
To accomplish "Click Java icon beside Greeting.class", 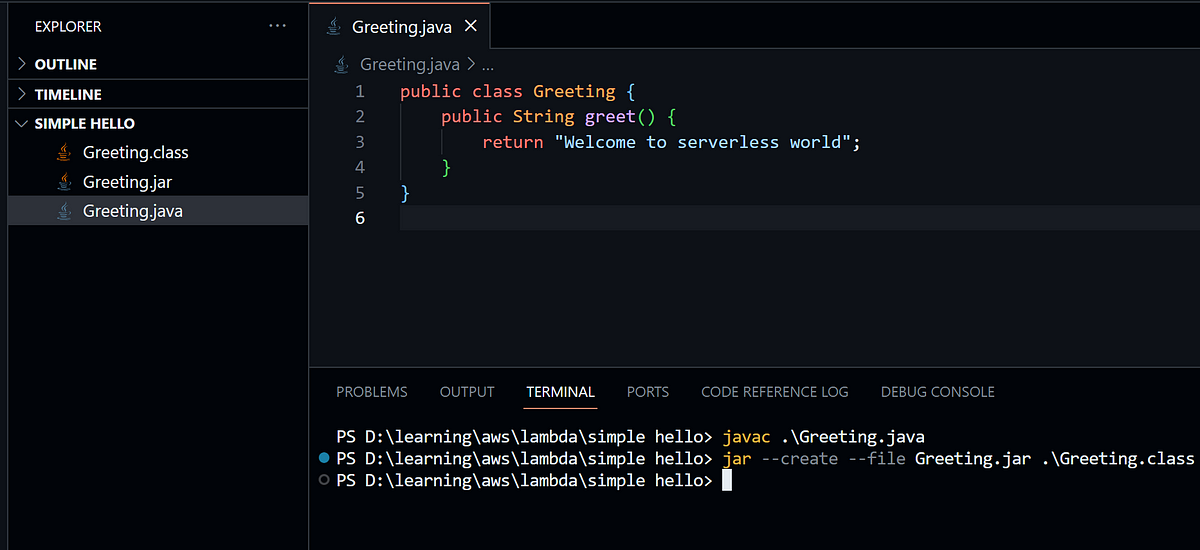I will pos(64,153).
